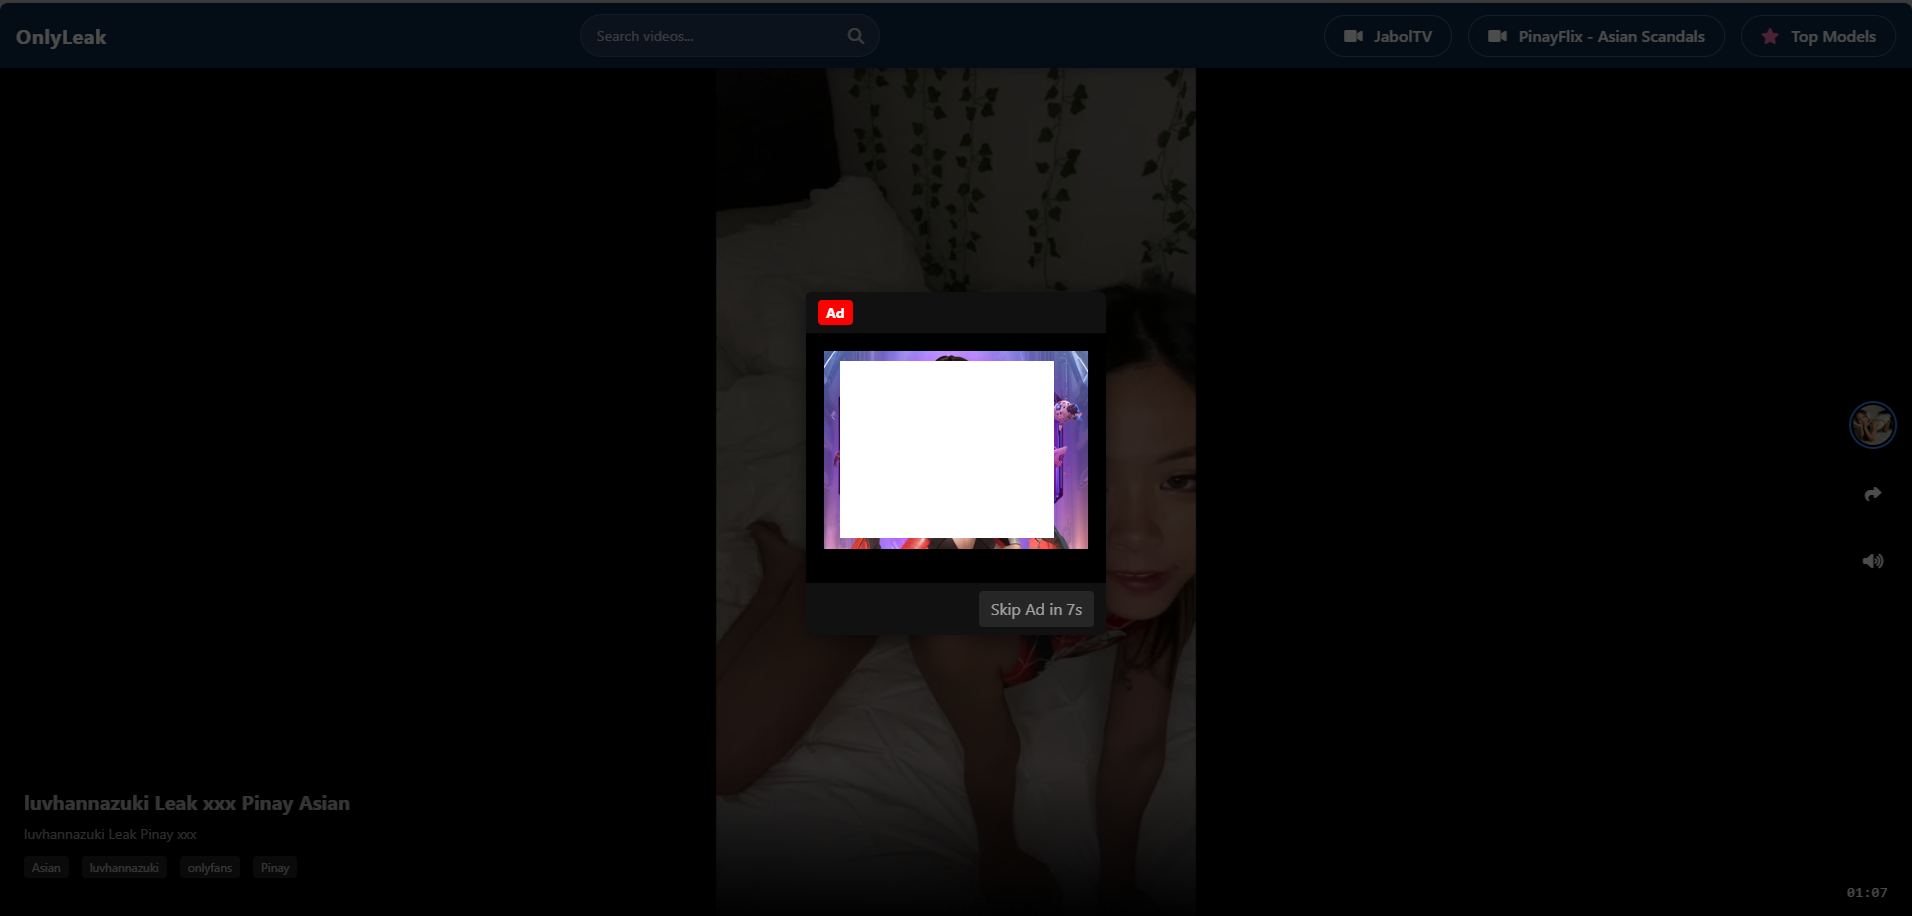This screenshot has height=916, width=1912.
Task: Mute the video using the speaker icon
Action: (1871, 560)
